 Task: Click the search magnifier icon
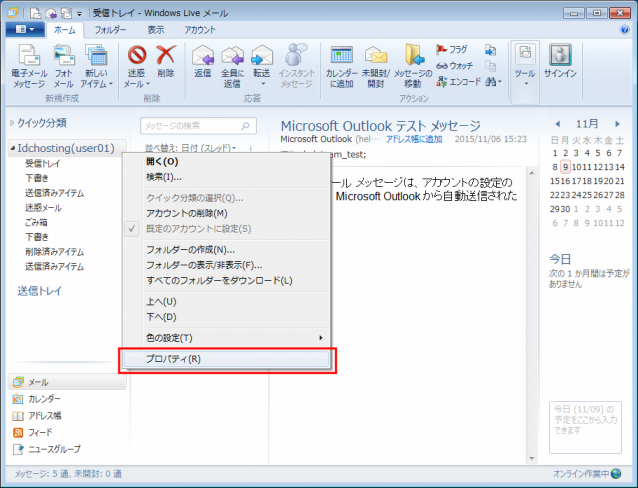pos(245,126)
